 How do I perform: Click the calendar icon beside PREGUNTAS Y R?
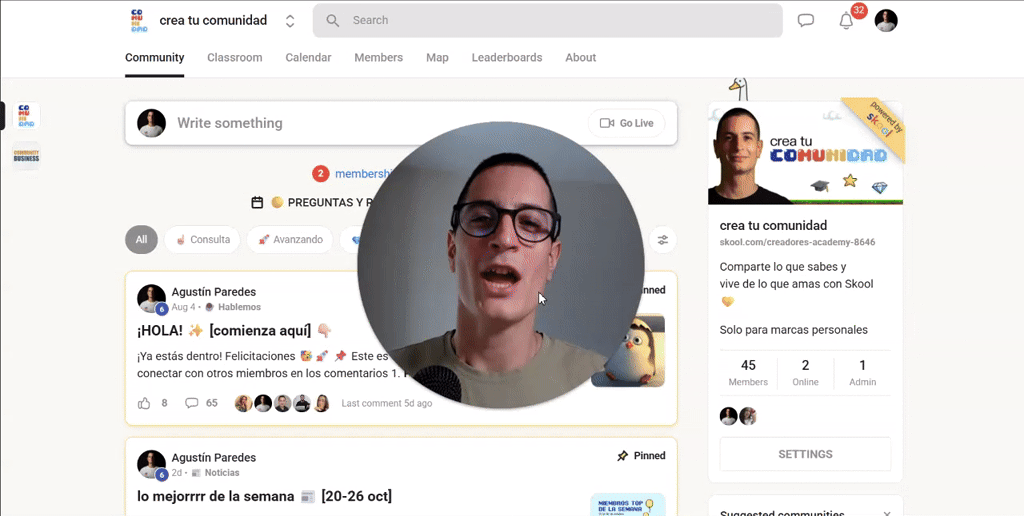257,202
